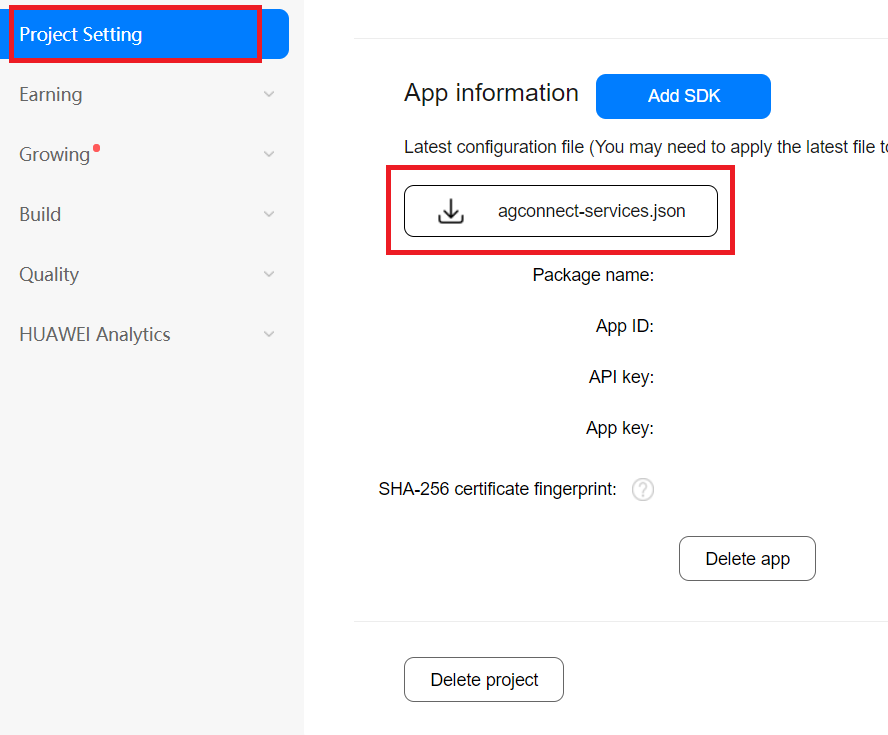888x735 pixels.
Task: Open the Project Setting menu item
Action: 81,34
